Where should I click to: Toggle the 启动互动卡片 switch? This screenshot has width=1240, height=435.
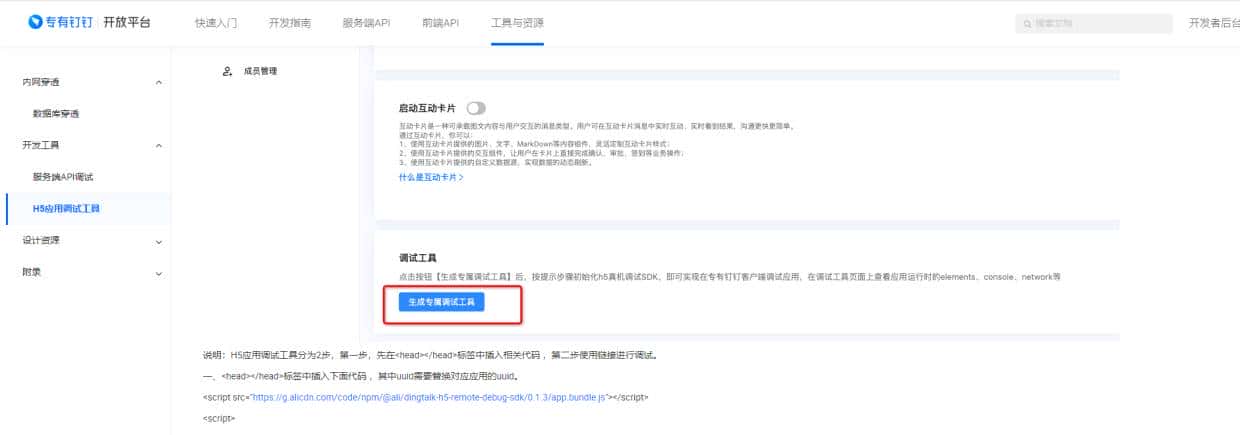point(476,108)
